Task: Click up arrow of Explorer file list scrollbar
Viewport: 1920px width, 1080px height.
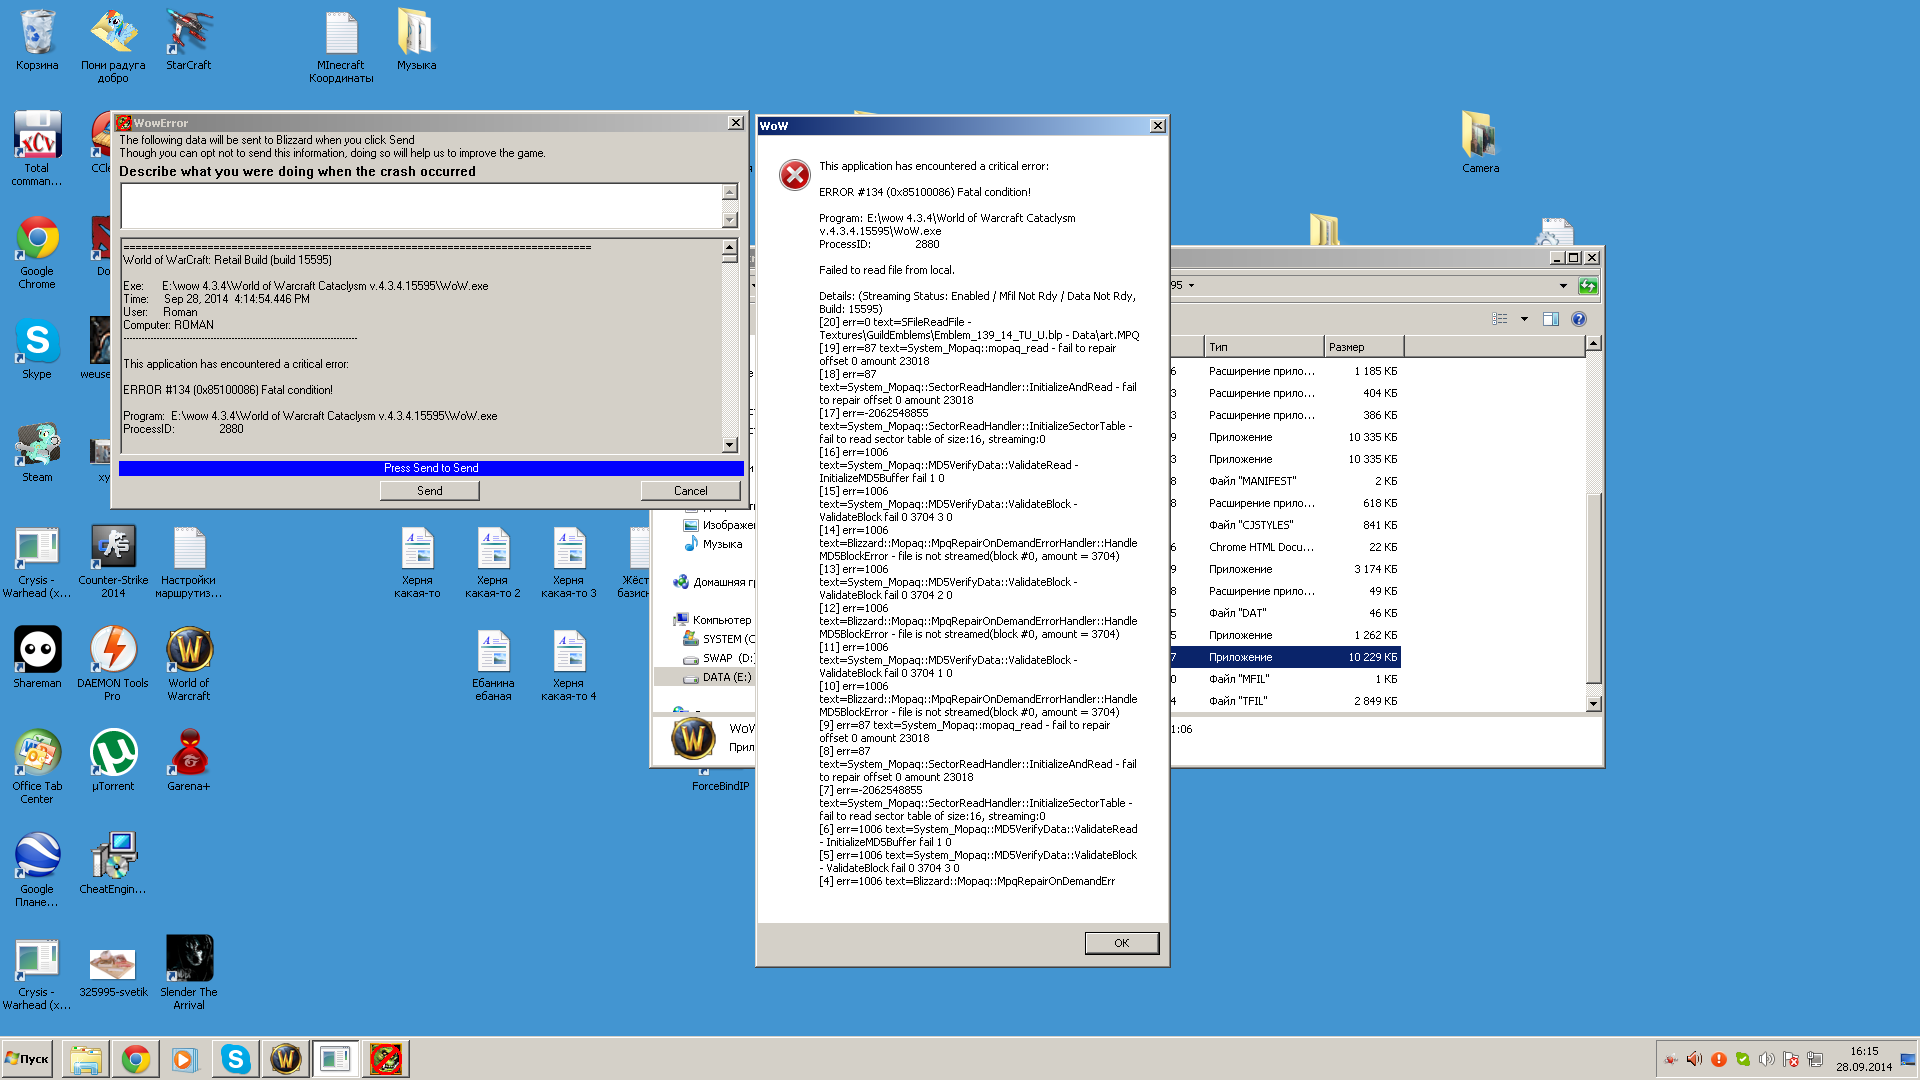Action: pyautogui.click(x=1593, y=344)
